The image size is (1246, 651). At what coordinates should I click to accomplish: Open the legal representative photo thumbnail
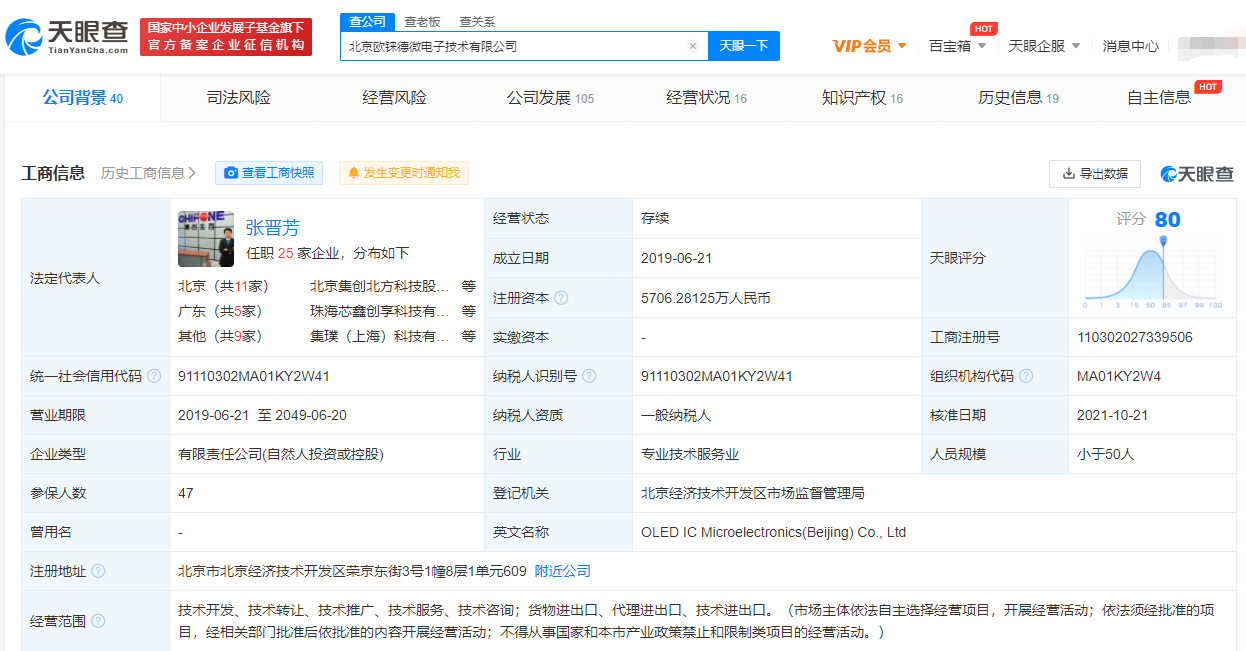click(x=206, y=239)
